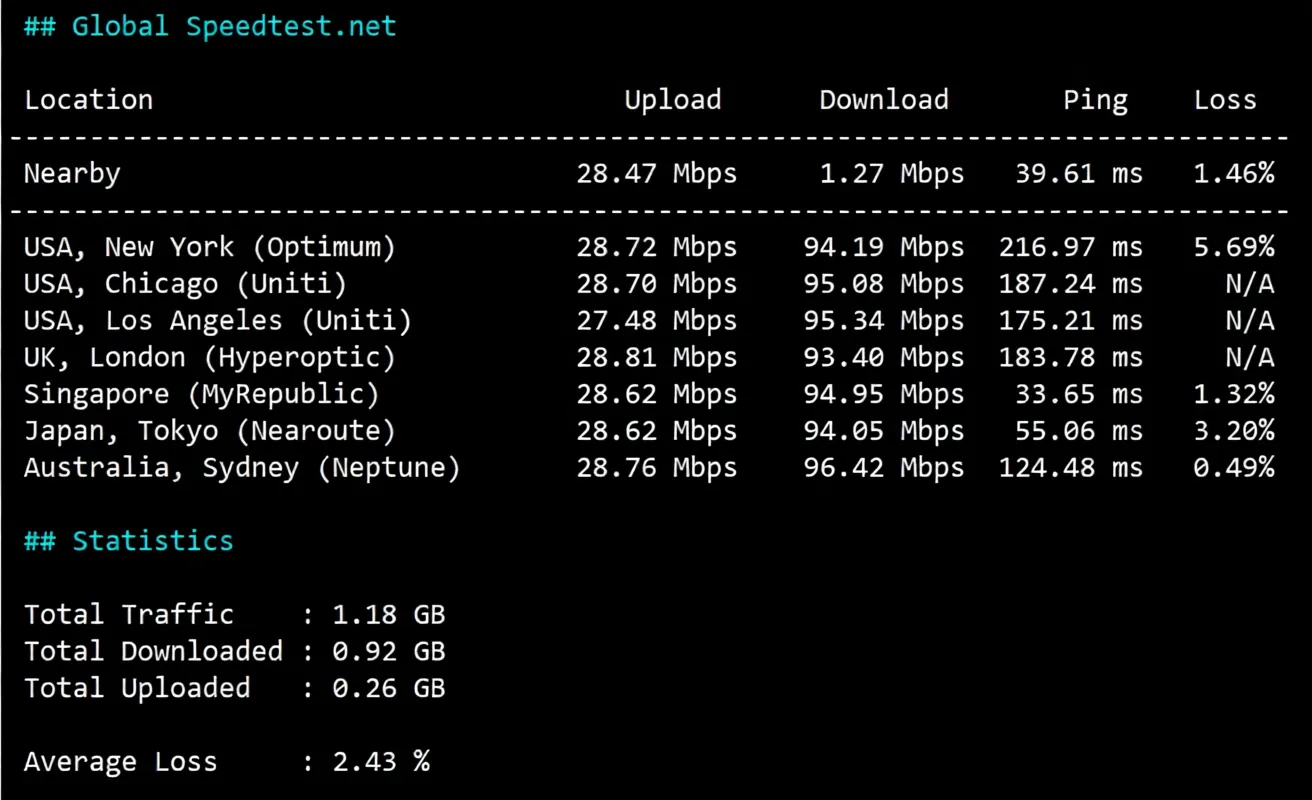Click the "UK, London (Hyperoptic)" entry
Viewport: 1312px width, 800px height.
pyautogui.click(x=210, y=358)
